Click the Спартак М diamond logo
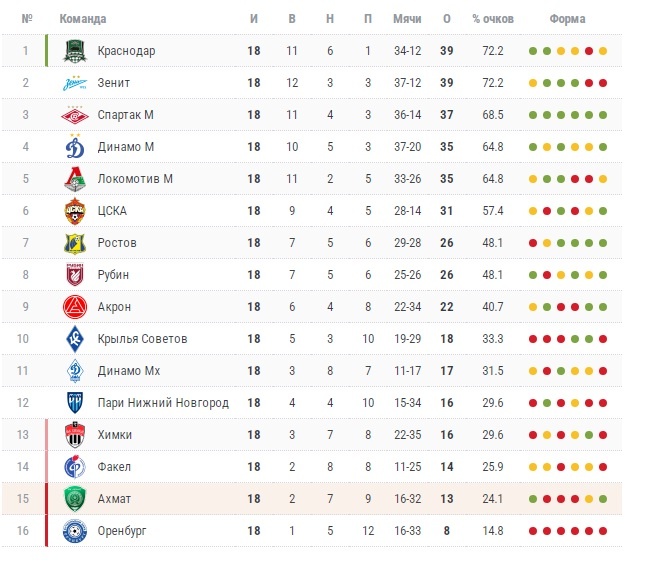 [x=75, y=115]
